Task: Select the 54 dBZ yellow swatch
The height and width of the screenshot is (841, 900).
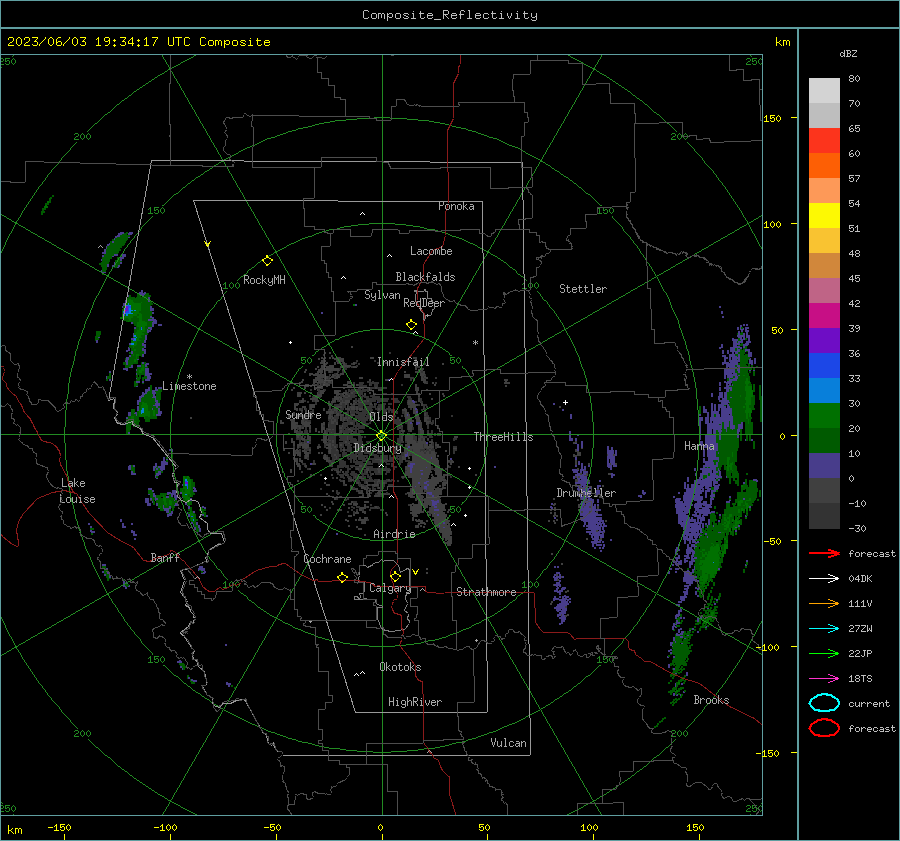Action: (x=824, y=216)
